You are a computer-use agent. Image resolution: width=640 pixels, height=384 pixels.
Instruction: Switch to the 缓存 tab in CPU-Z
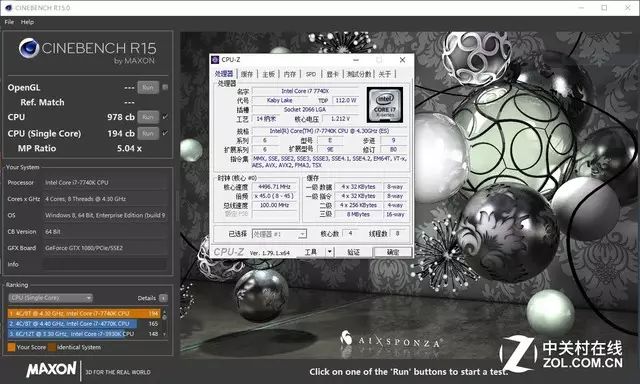pos(247,74)
